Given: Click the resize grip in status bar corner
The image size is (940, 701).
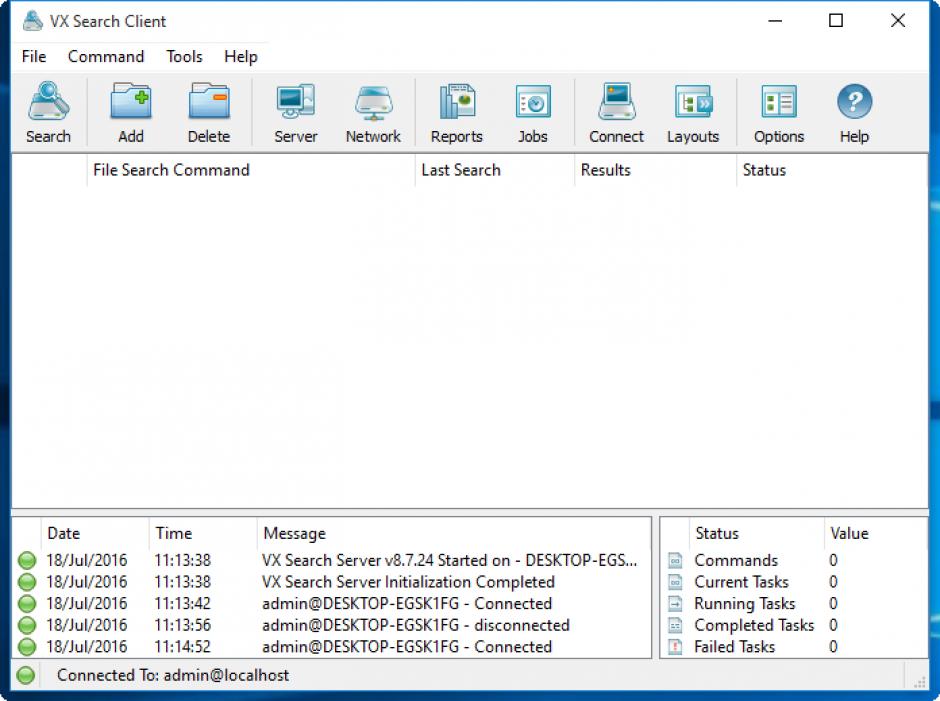Looking at the screenshot, I should [x=920, y=681].
